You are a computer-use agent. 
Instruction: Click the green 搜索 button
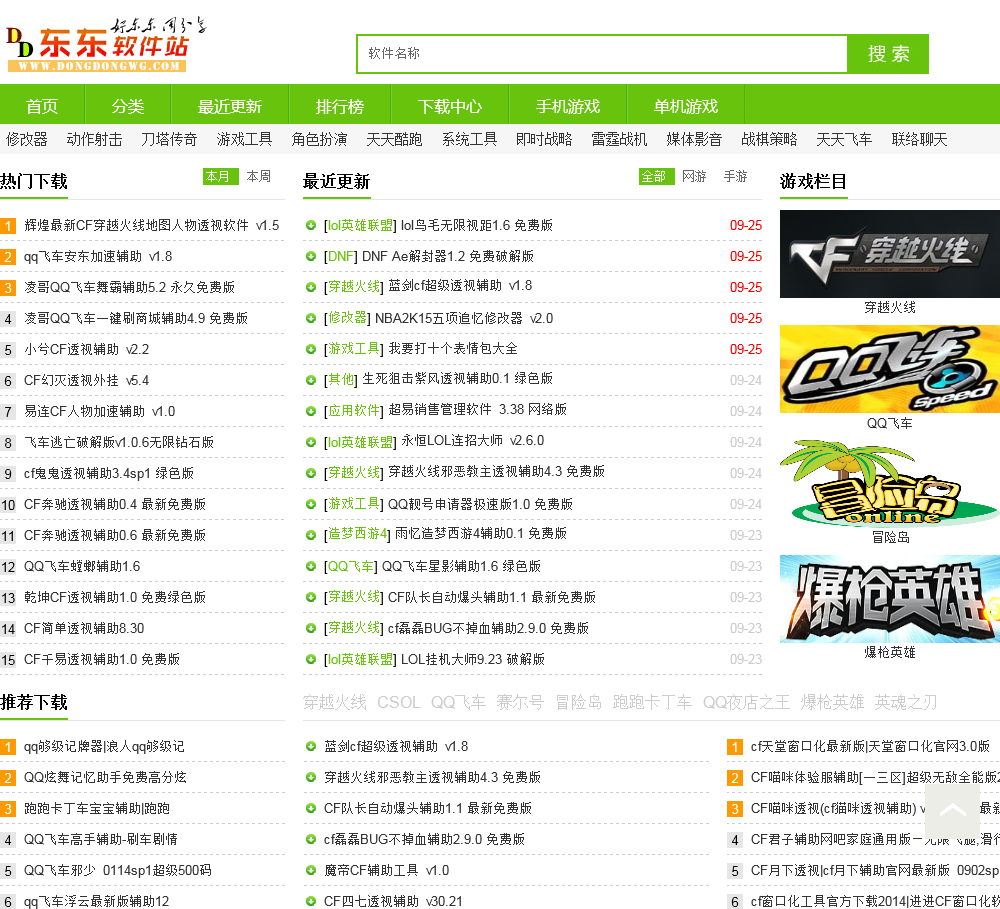click(x=888, y=54)
